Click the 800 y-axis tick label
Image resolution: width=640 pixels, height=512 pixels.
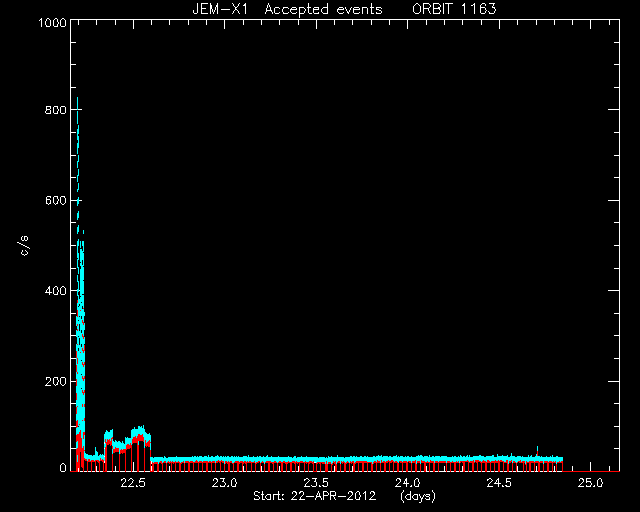tap(56, 110)
